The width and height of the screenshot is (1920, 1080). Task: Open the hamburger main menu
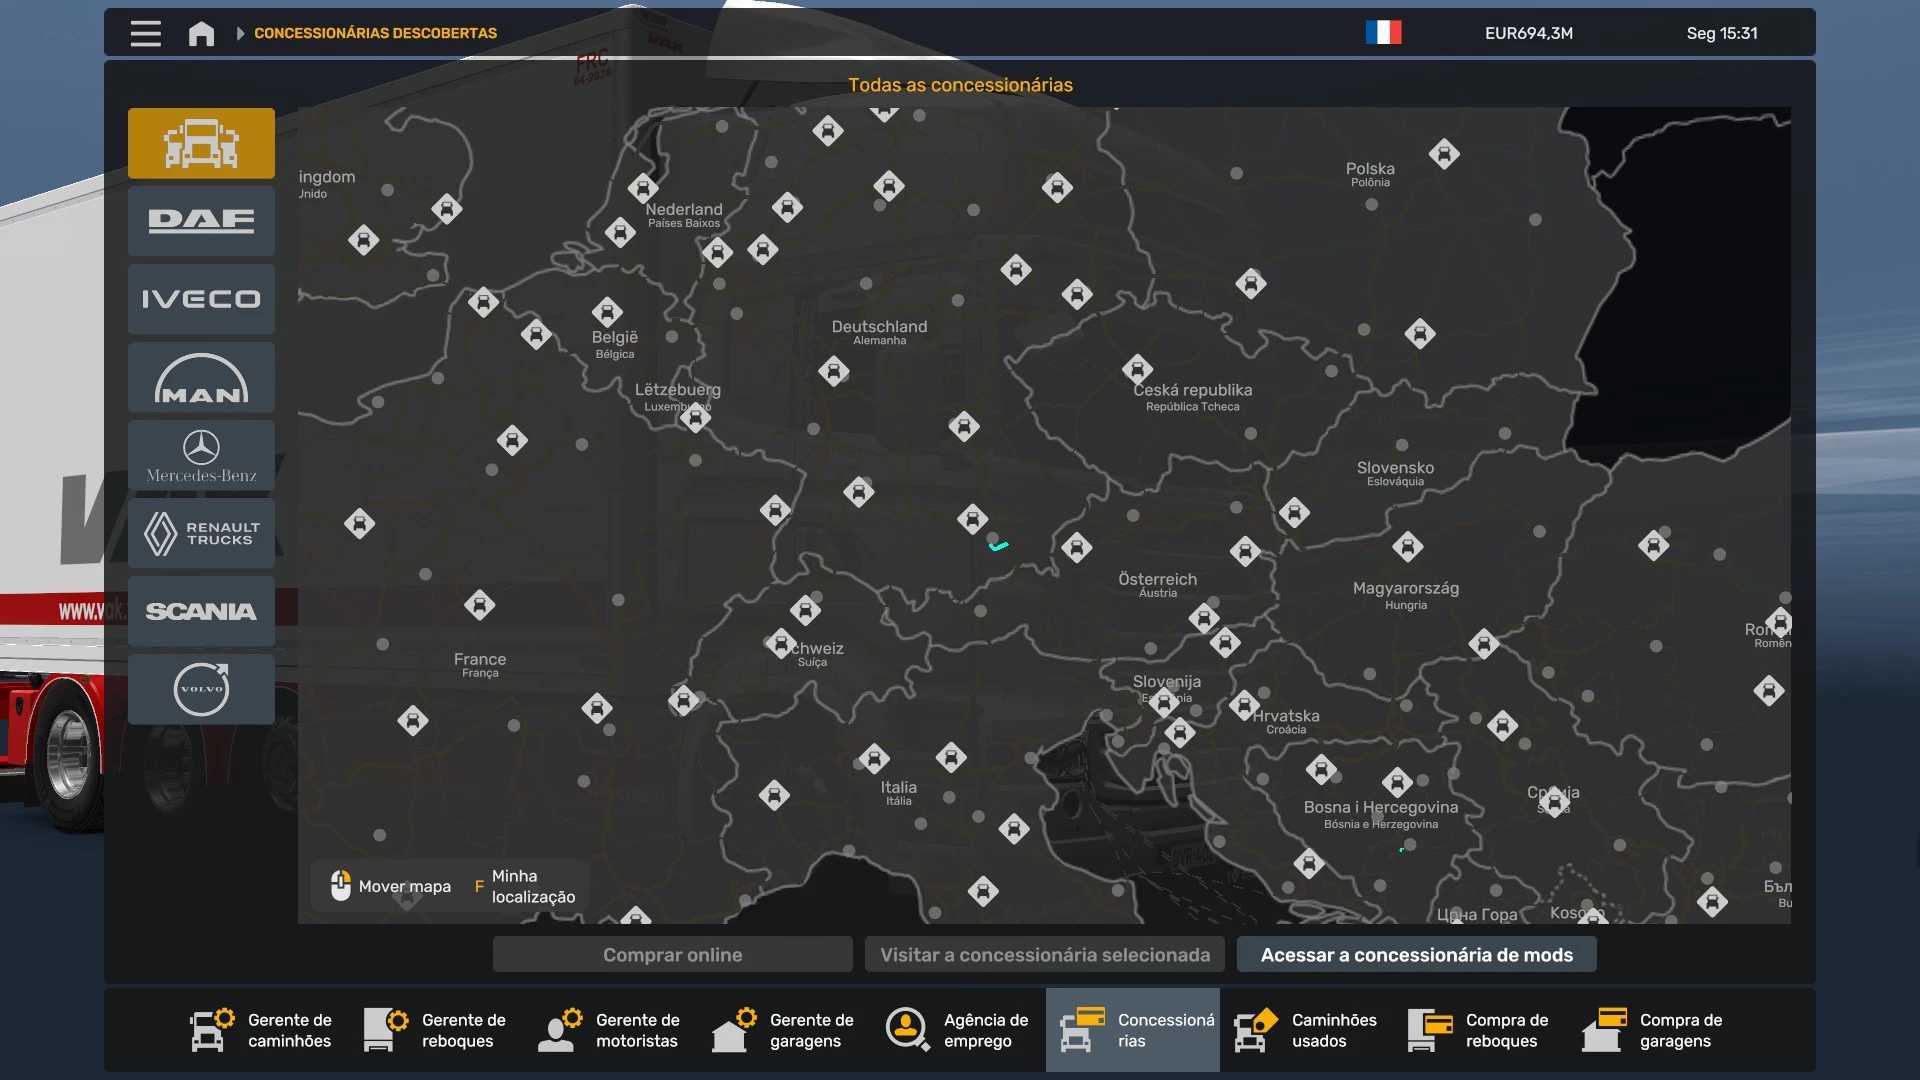[145, 33]
